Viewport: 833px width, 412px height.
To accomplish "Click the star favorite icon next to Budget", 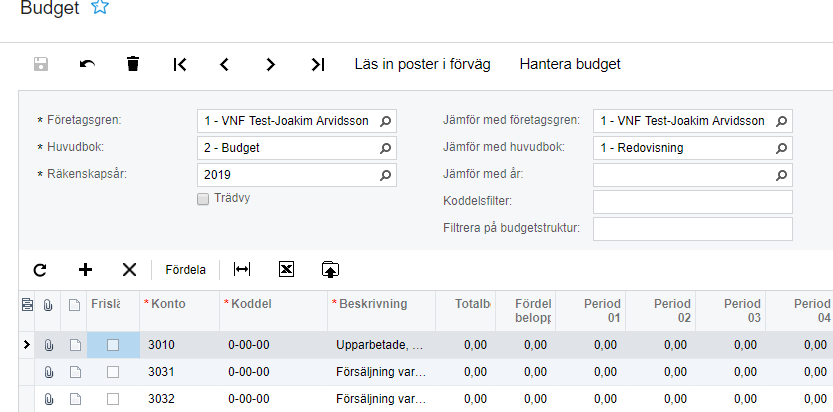I will [x=100, y=8].
